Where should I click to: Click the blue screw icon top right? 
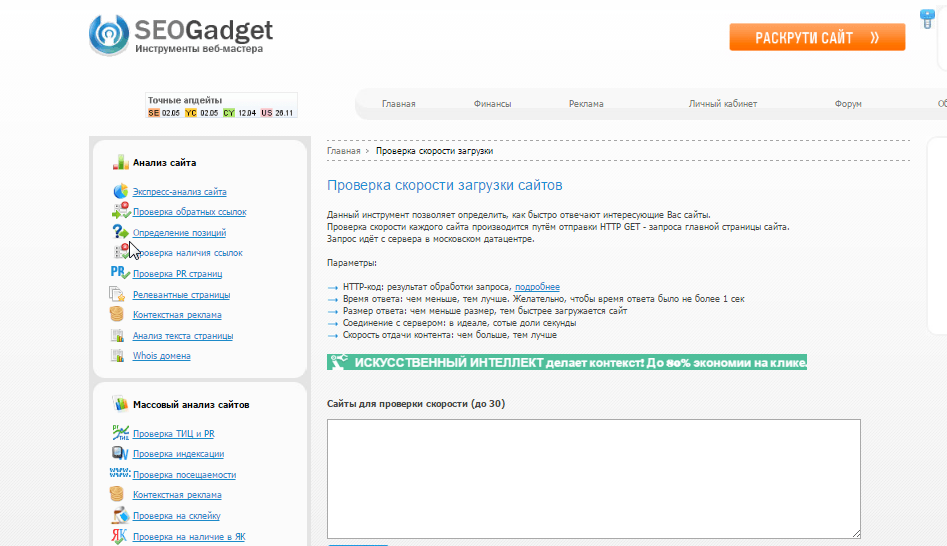927,19
